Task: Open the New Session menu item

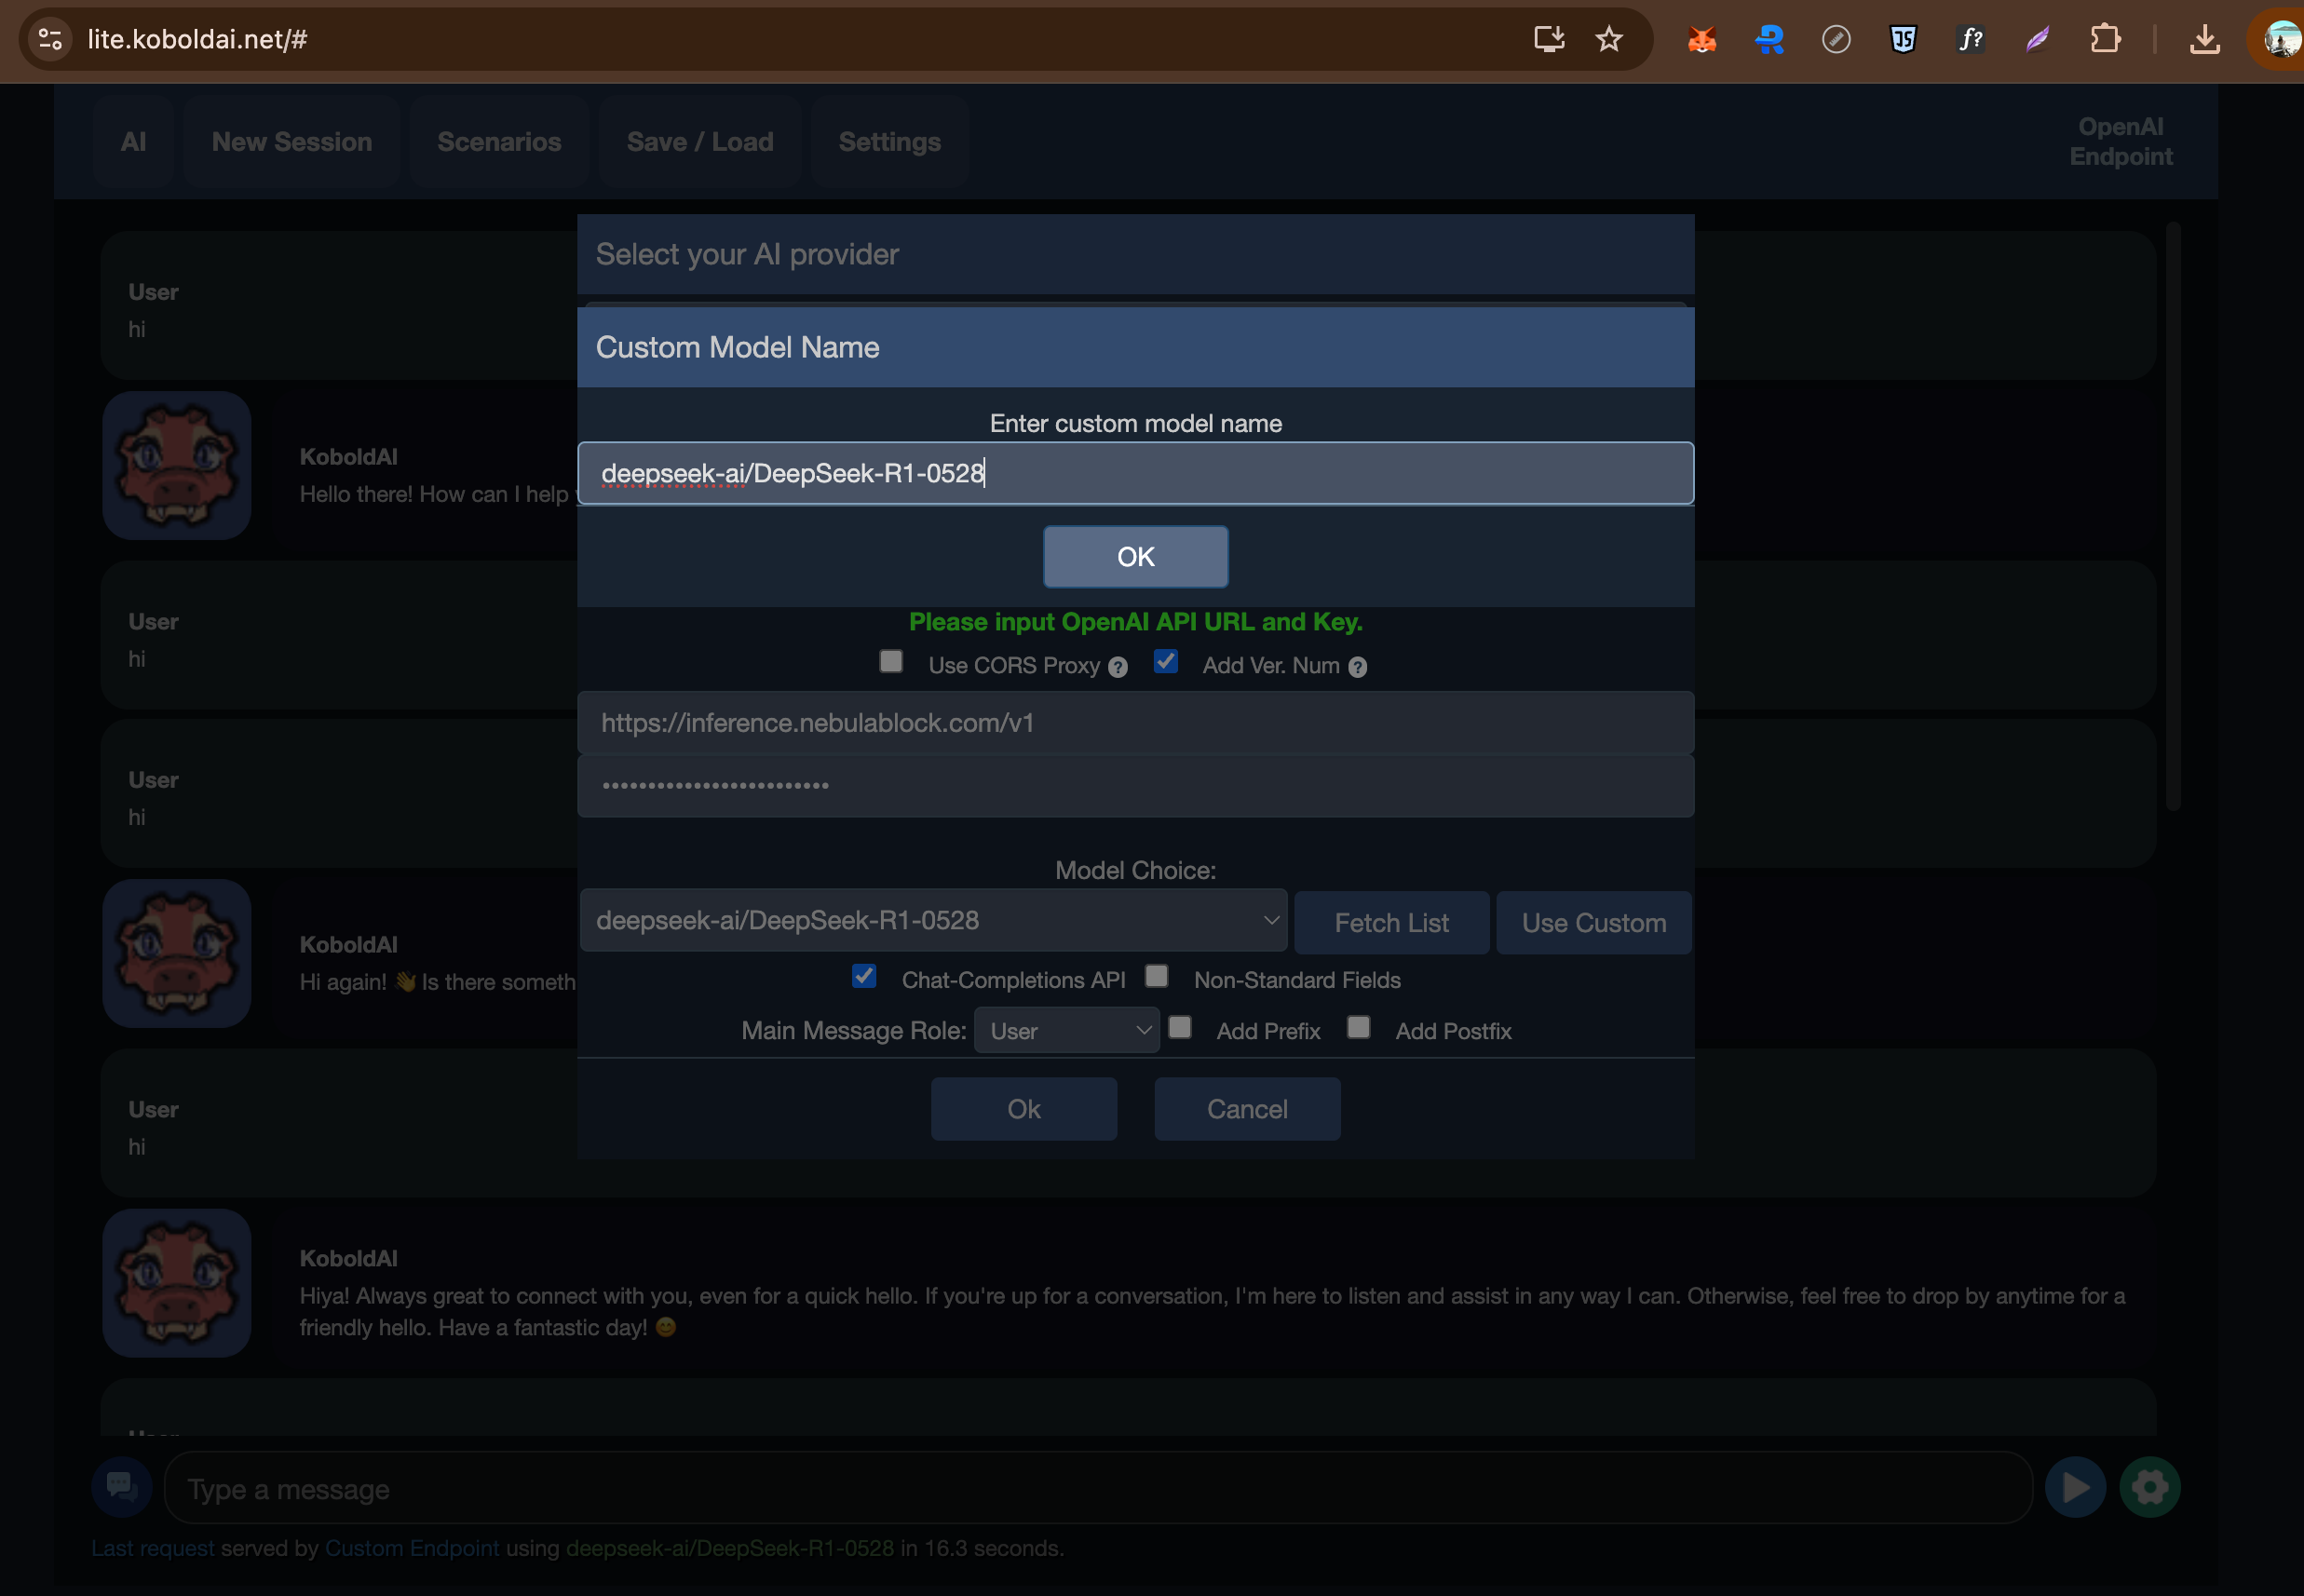Action: click(x=292, y=142)
